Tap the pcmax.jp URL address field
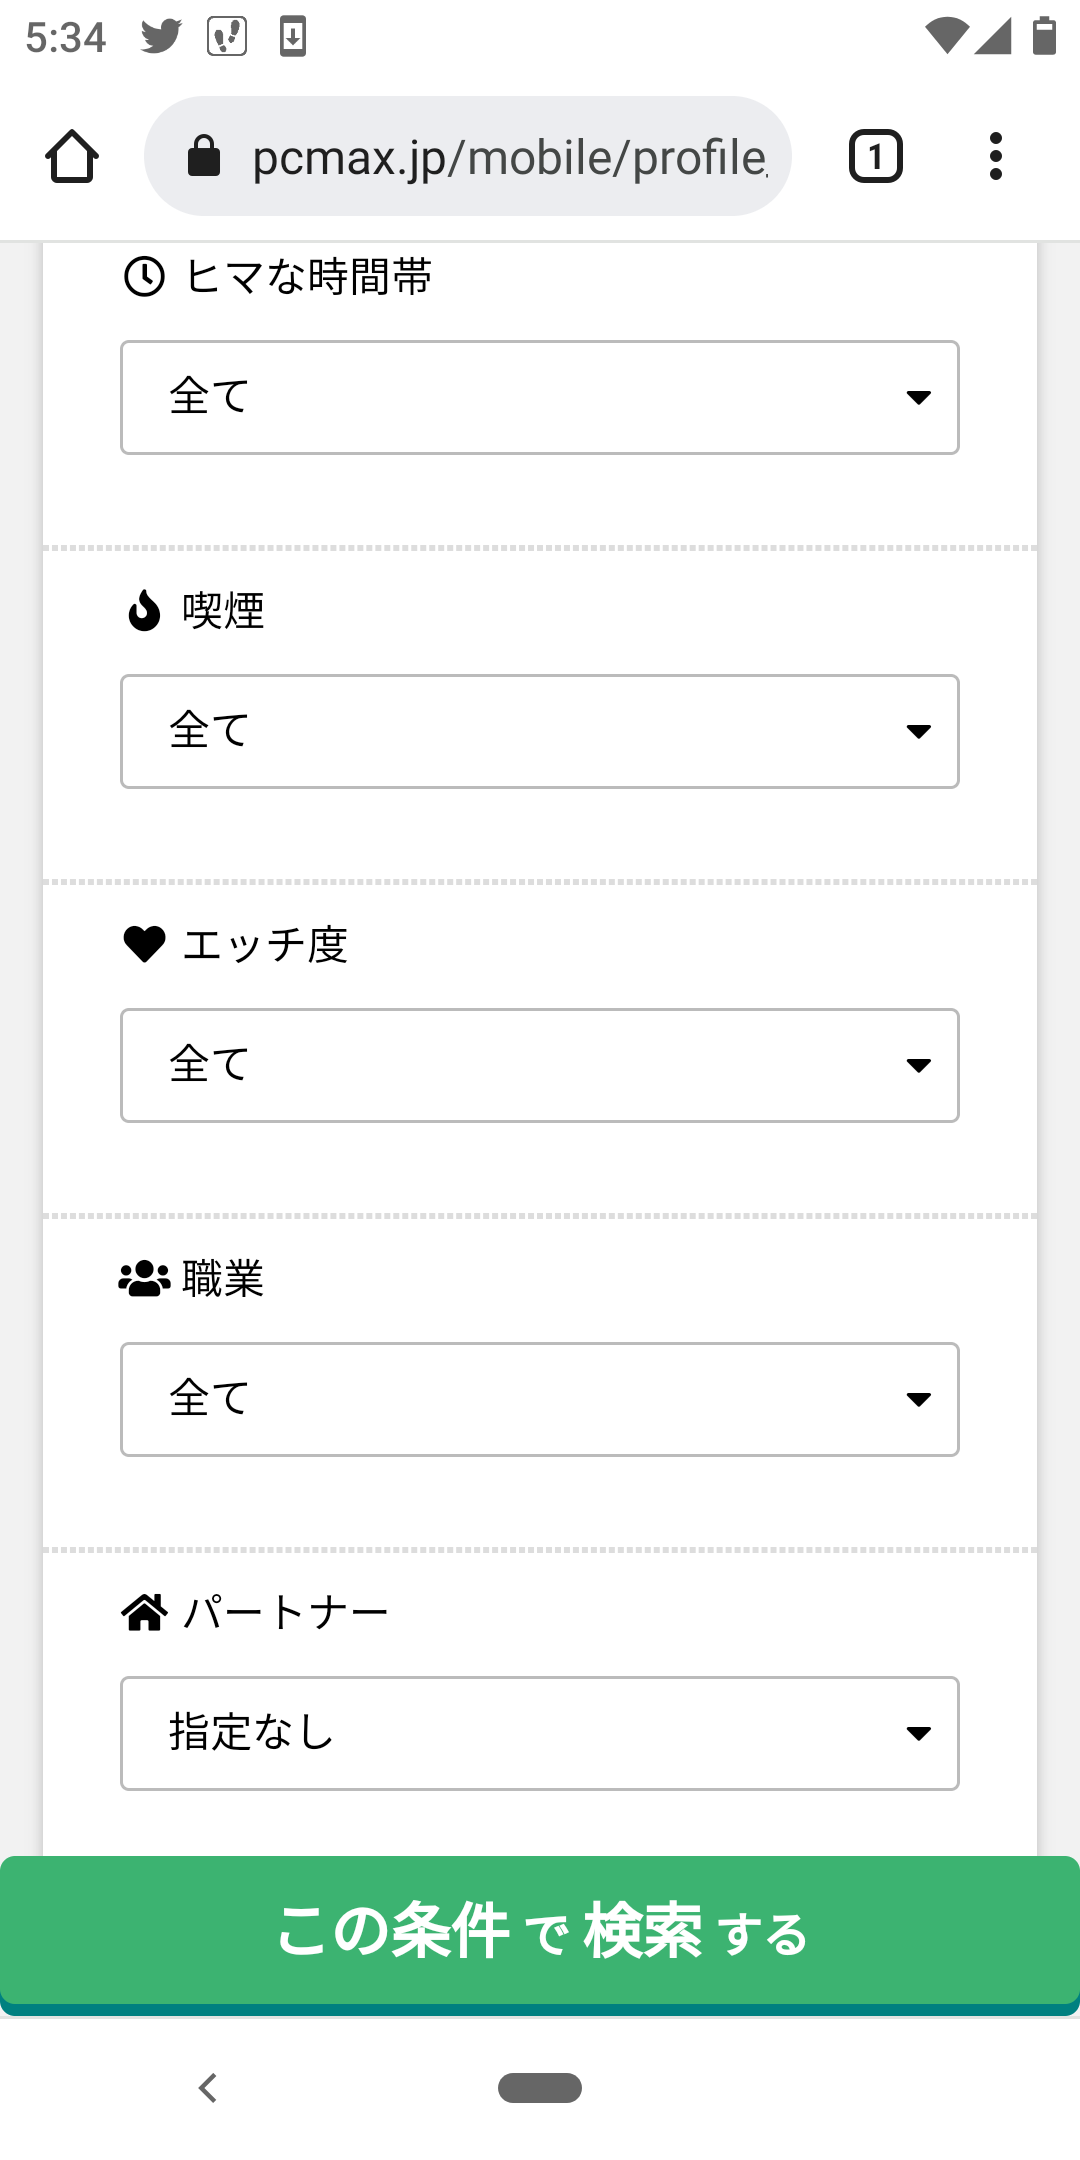This screenshot has width=1080, height=2160. 508,157
